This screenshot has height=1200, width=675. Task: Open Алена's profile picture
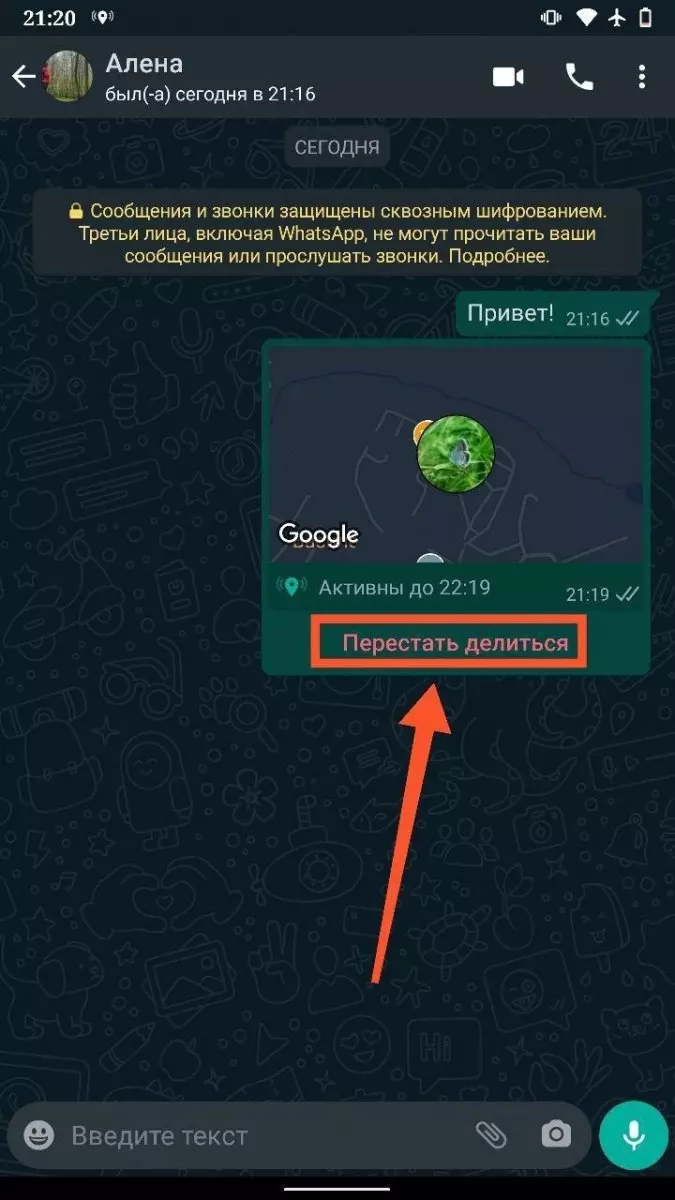69,77
